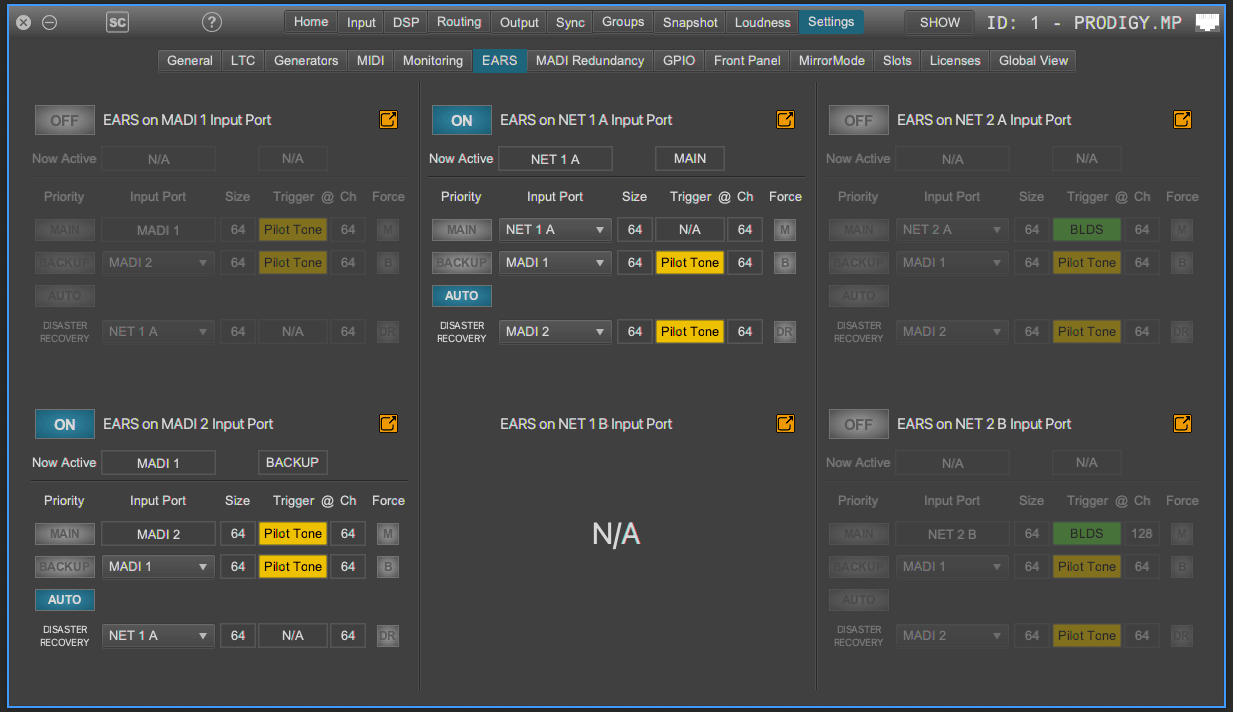
Task: Open MADI 1 backup port dropdown in NET 1 A panel
Action: [x=555, y=263]
